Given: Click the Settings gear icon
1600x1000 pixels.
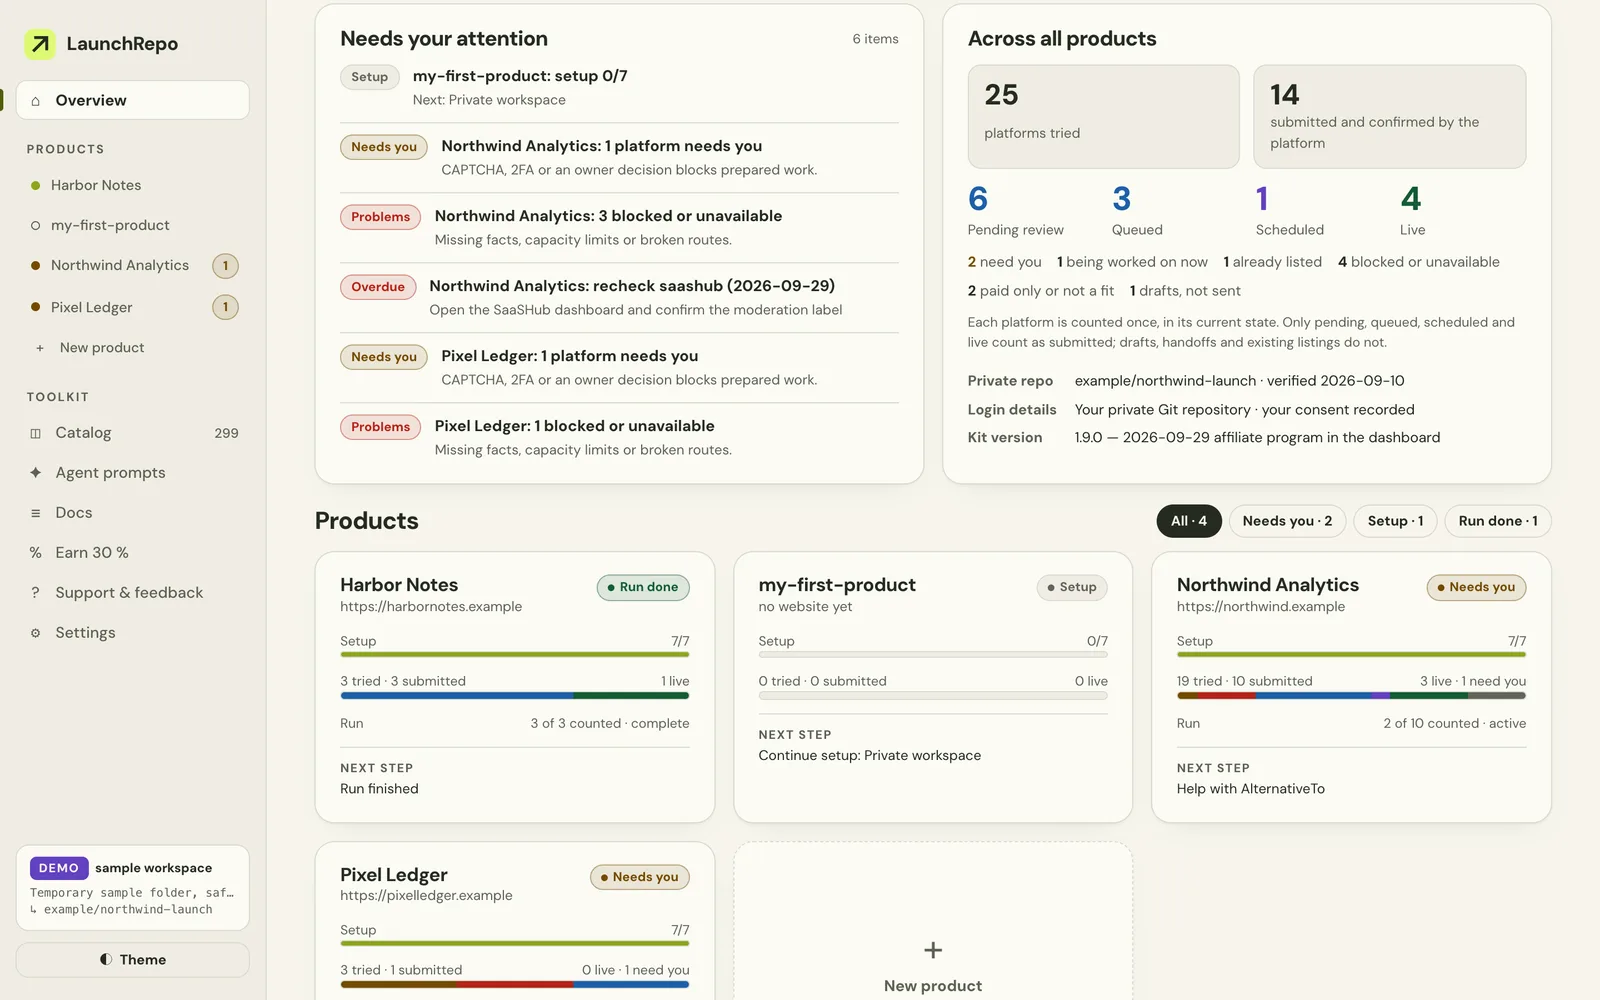Looking at the screenshot, I should click(x=36, y=633).
